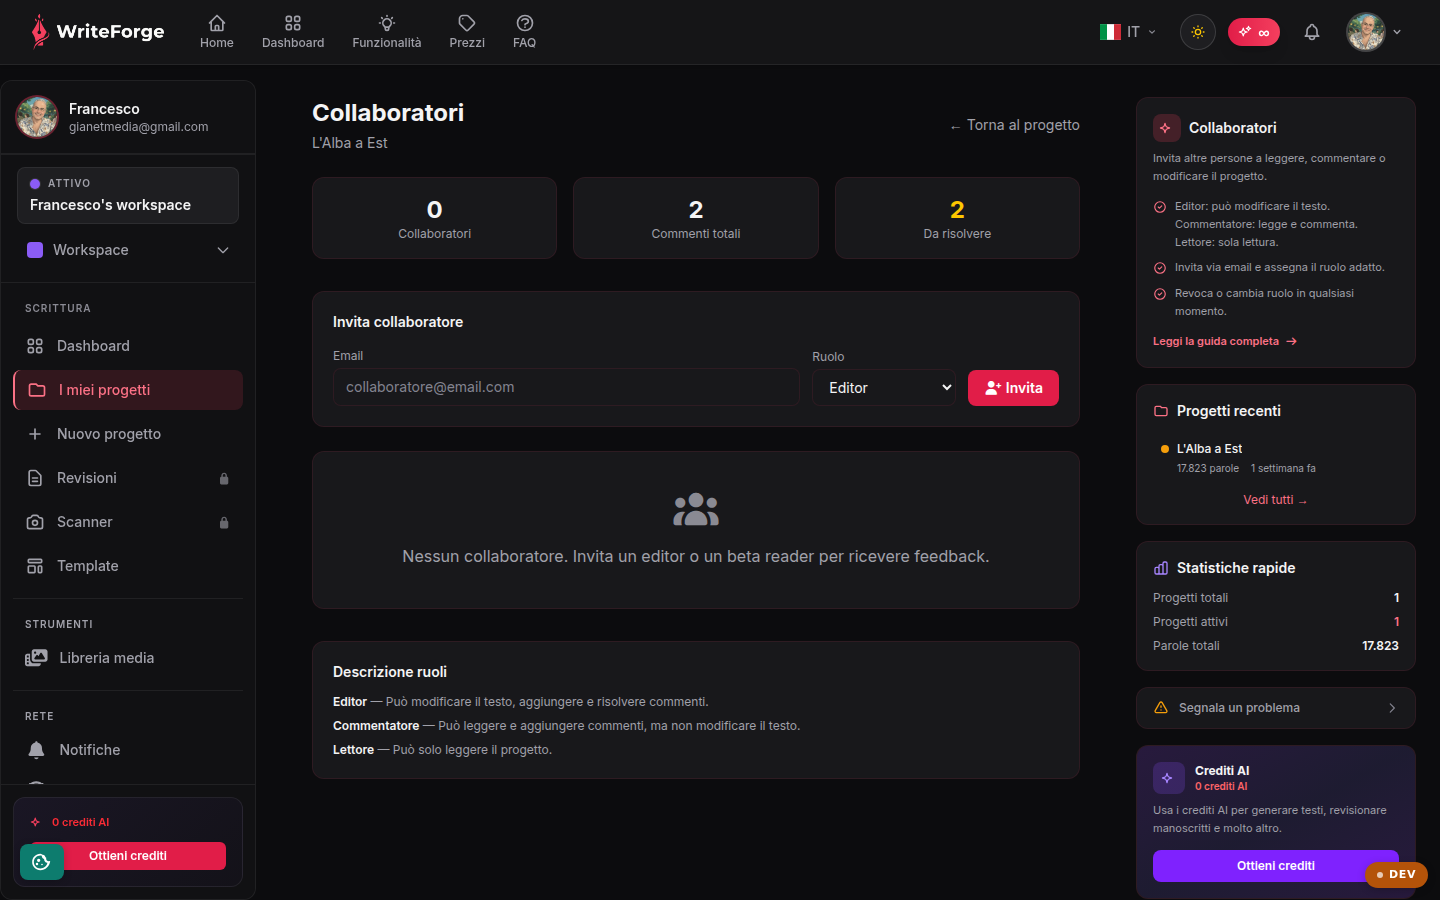
Task: Focus the collaborator email input field
Action: click(566, 387)
